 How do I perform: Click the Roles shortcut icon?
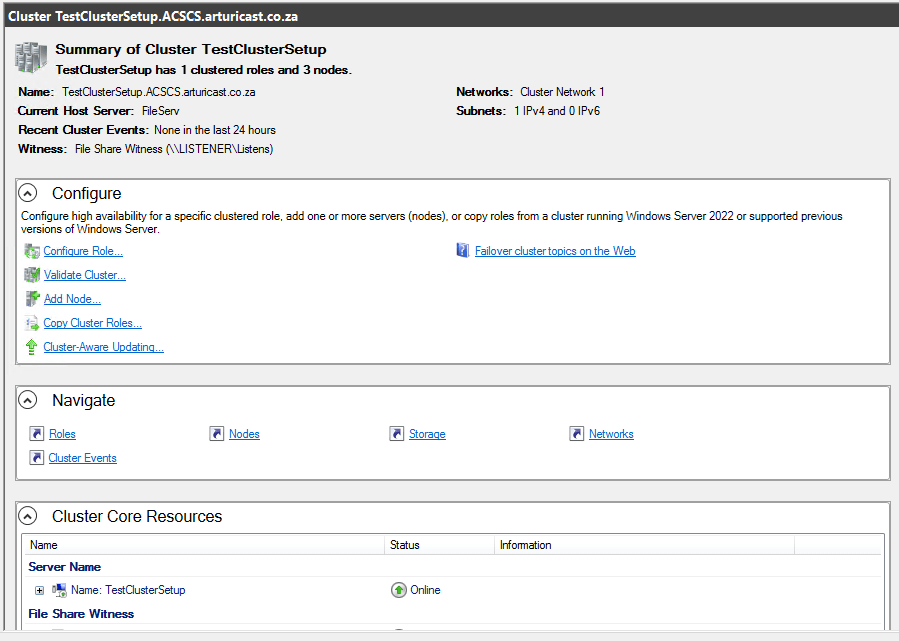pos(37,434)
